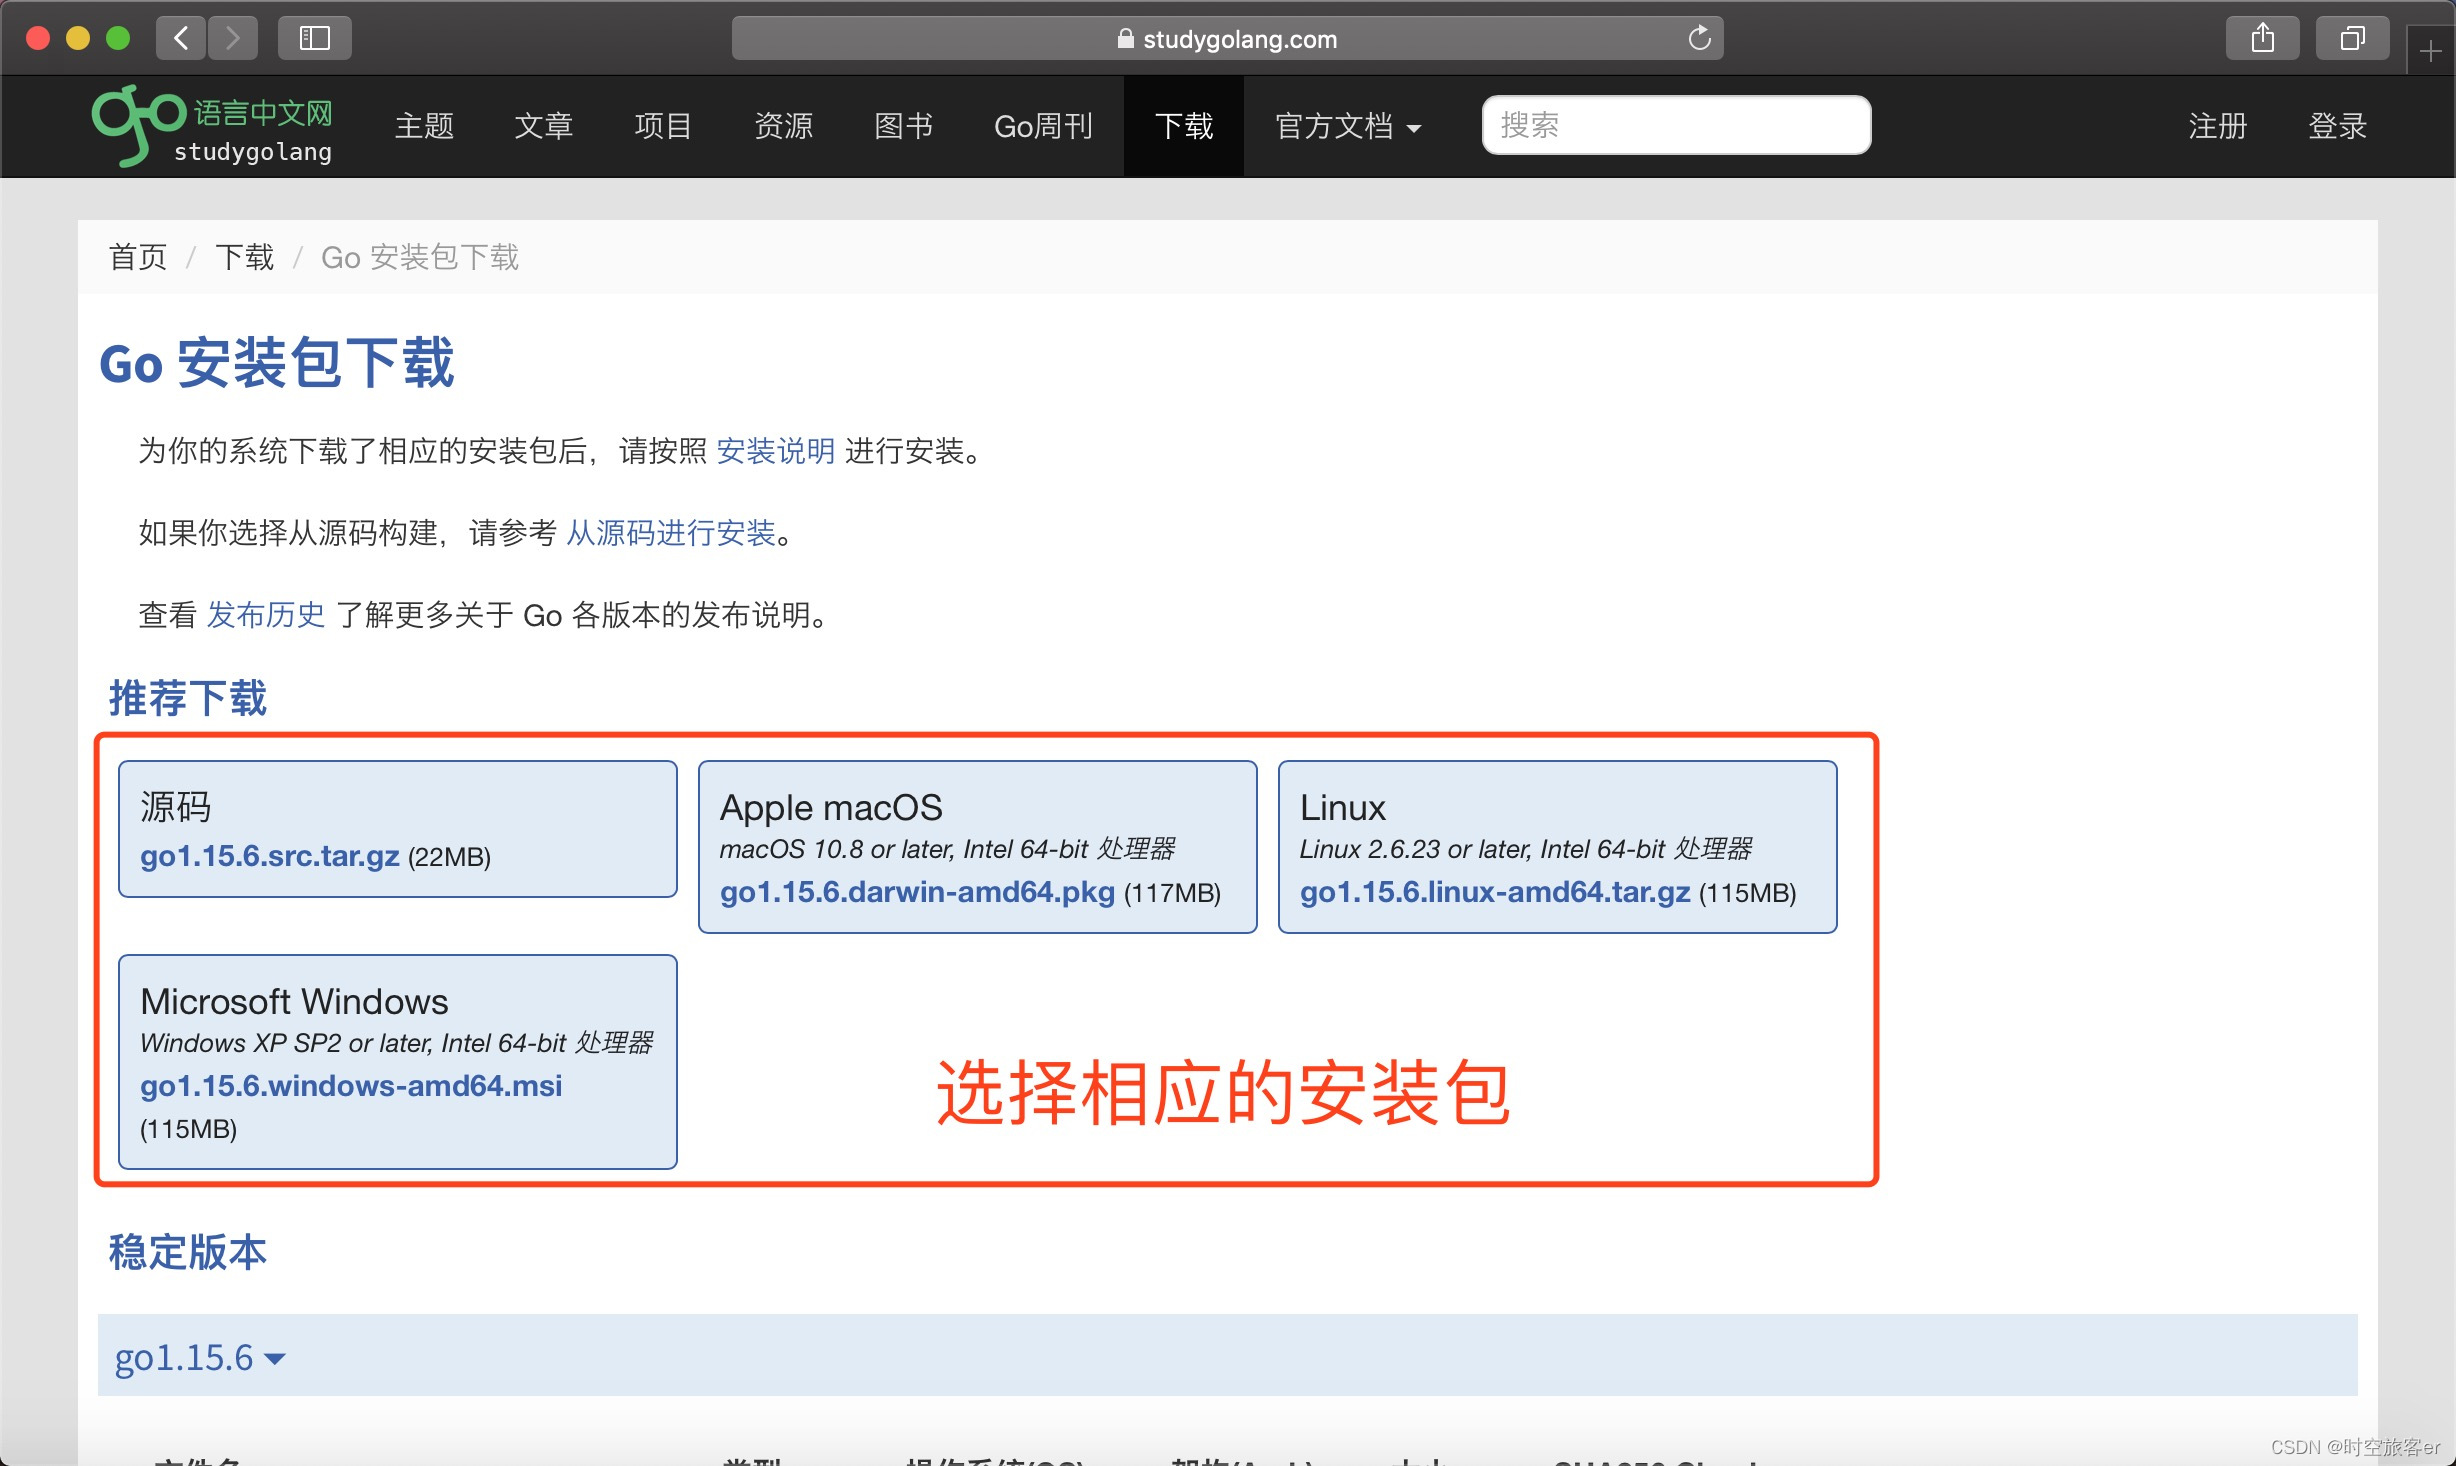The height and width of the screenshot is (1466, 2456).
Task: Click the Linux card title
Action: coord(1343,807)
